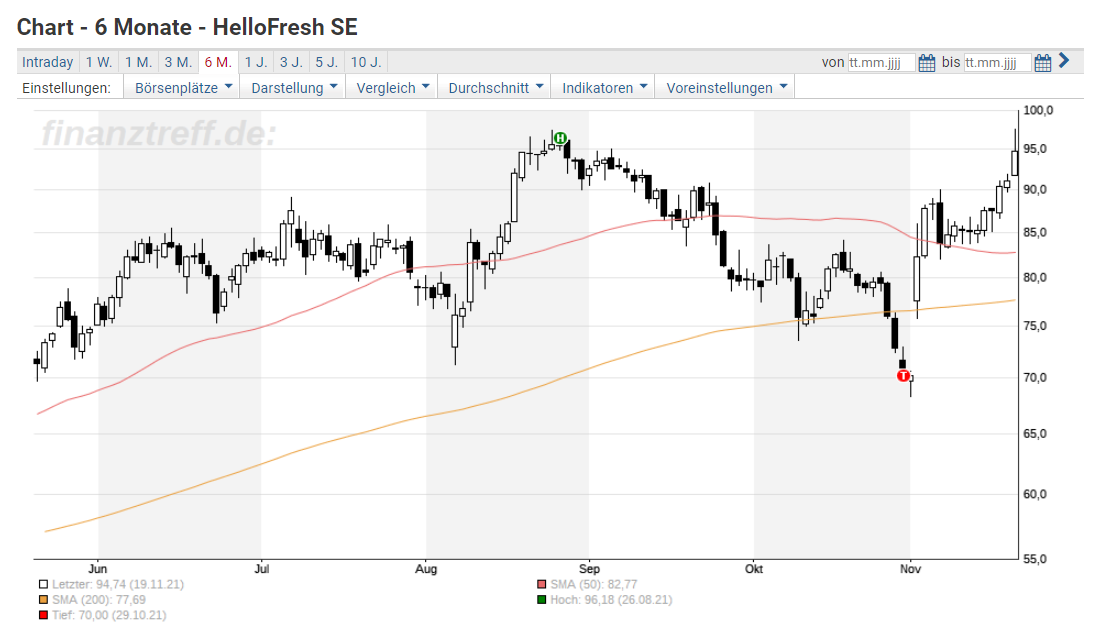Switch to the 3 J. time range
Viewport: 1096px width, 640px height.
tap(291, 62)
